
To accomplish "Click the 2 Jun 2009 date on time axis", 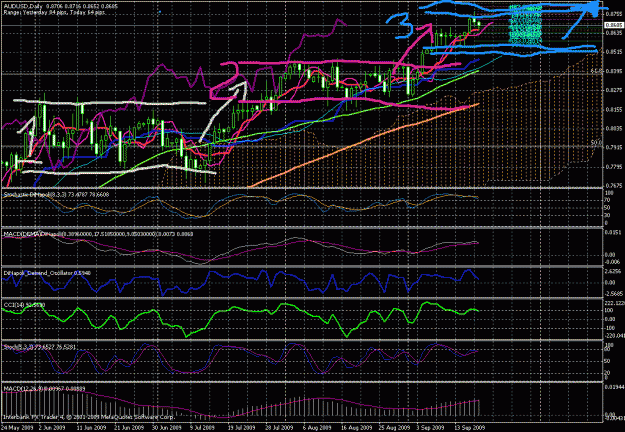I will click(x=52, y=428).
